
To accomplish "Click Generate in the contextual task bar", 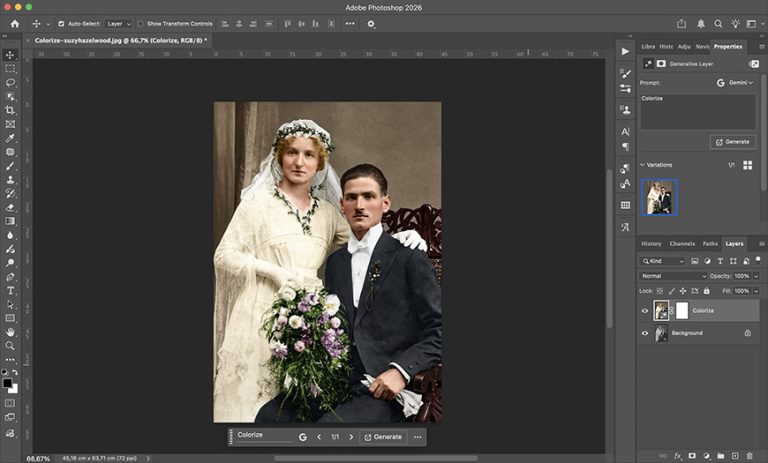I will (383, 437).
